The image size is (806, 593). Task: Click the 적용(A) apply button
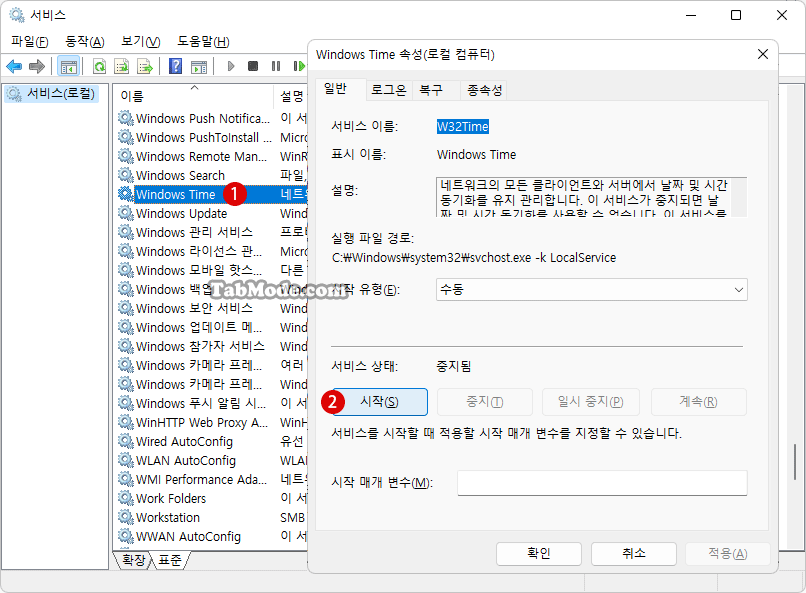pyautogui.click(x=728, y=553)
